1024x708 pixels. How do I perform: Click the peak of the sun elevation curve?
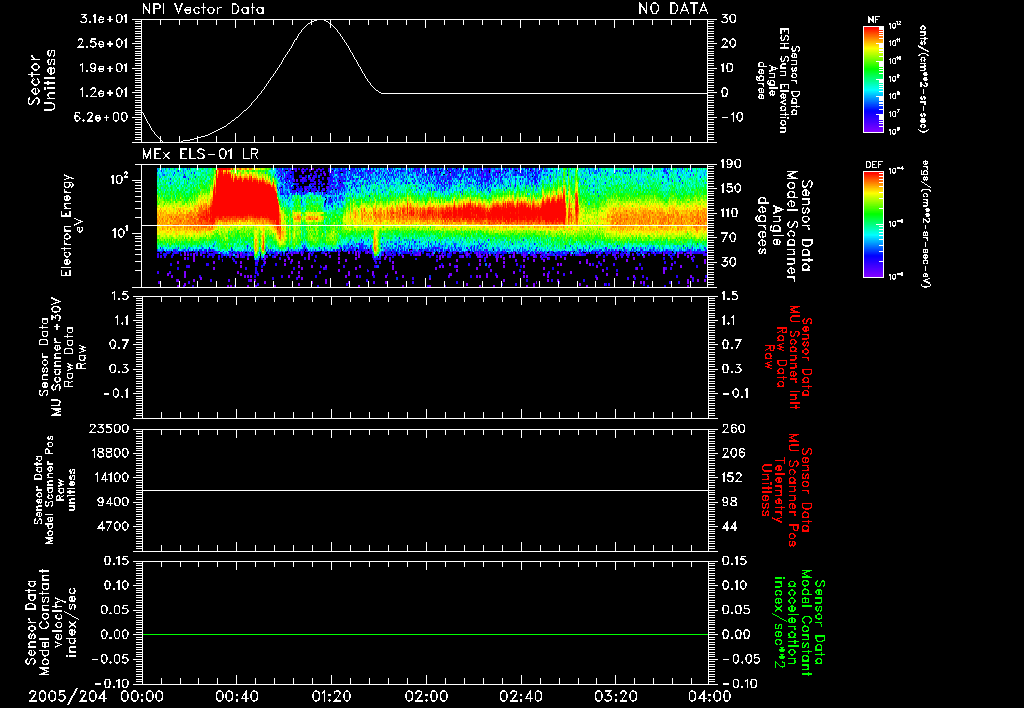point(319,20)
